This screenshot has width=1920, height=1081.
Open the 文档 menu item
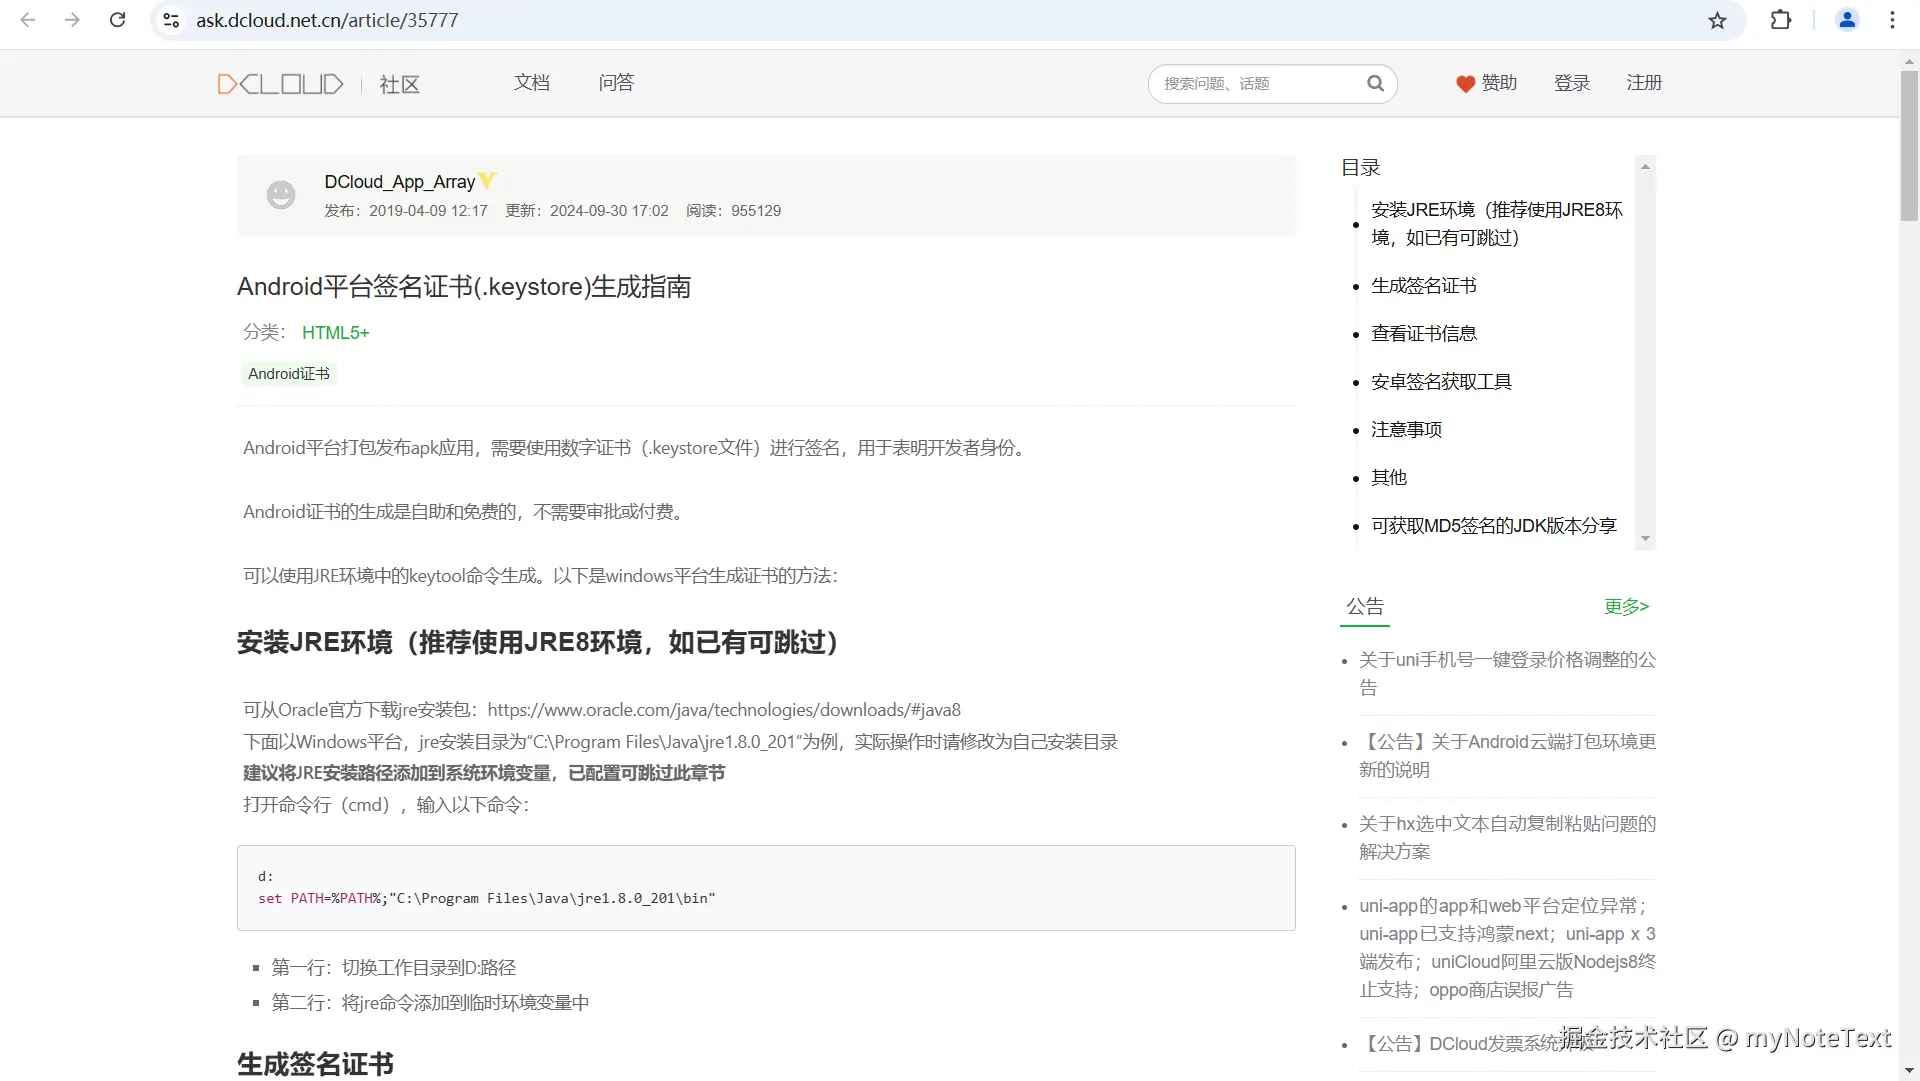[532, 83]
